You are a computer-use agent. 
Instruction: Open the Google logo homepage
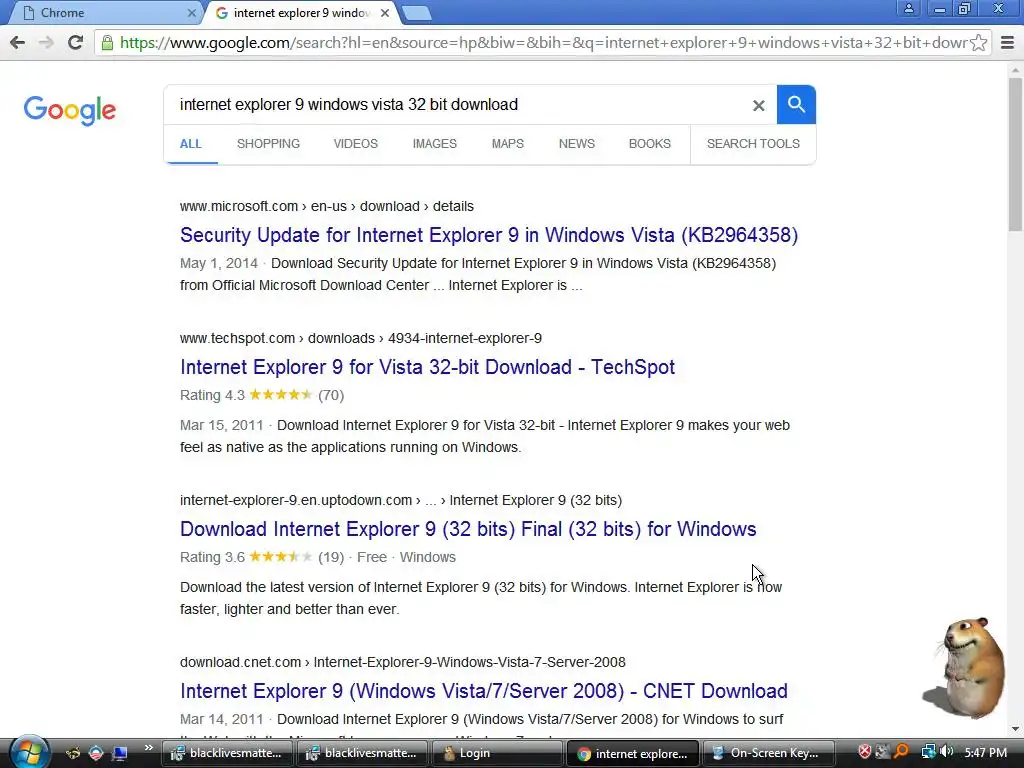pos(70,110)
